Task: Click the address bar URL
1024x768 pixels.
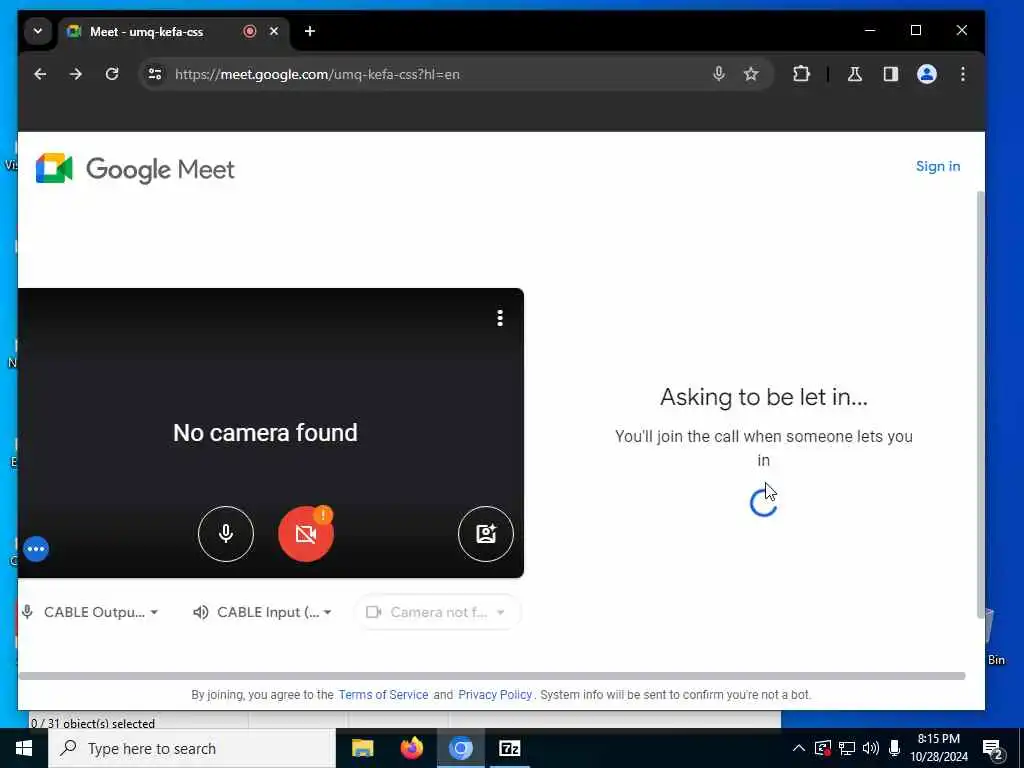Action: coord(317,74)
